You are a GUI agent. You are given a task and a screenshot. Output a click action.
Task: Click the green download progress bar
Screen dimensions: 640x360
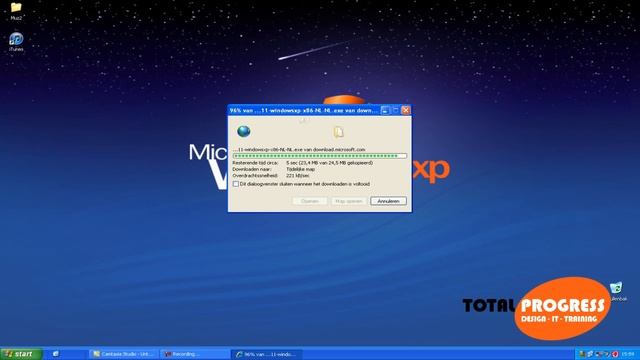320,156
